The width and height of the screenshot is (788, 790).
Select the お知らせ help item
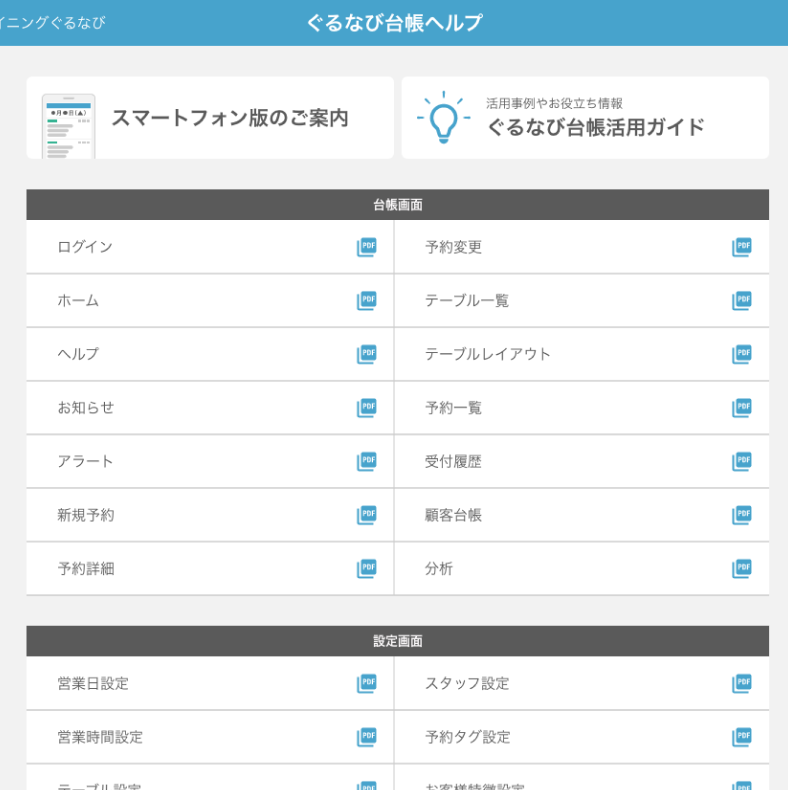click(86, 408)
